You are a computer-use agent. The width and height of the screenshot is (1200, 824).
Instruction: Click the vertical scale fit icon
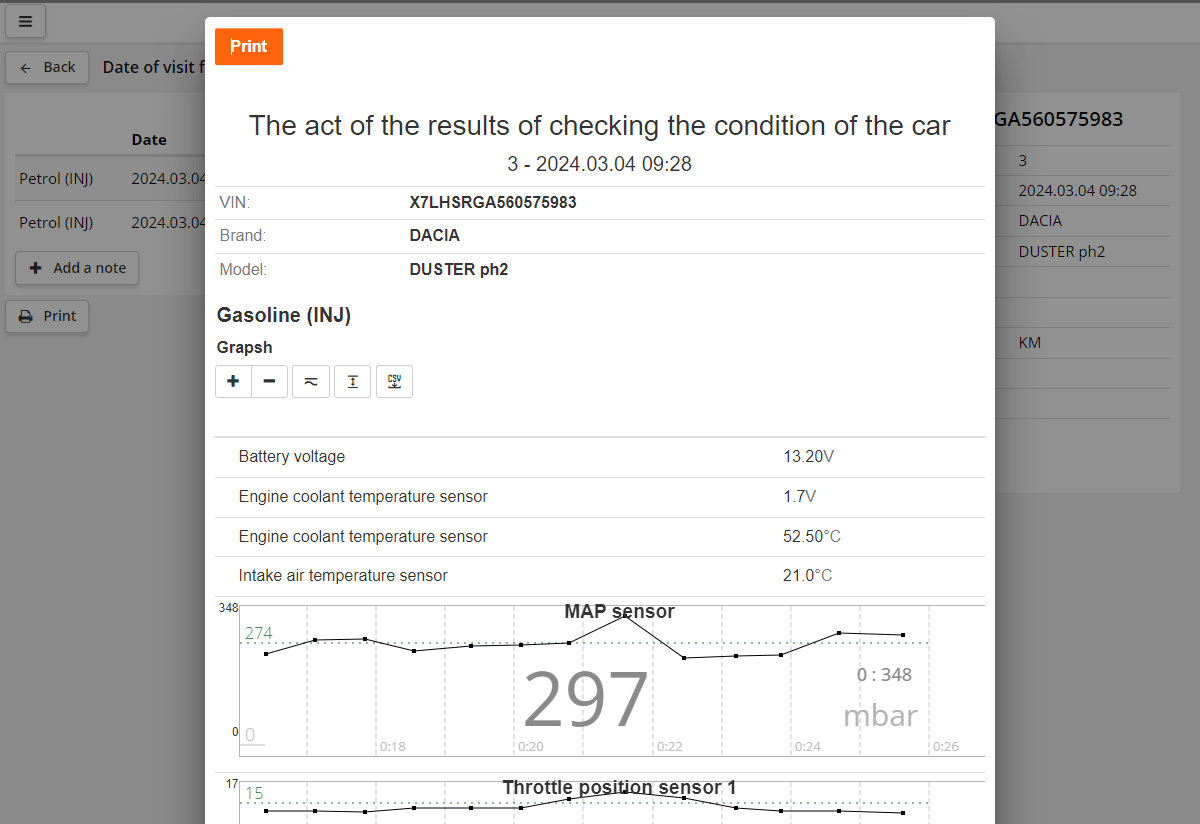click(352, 382)
